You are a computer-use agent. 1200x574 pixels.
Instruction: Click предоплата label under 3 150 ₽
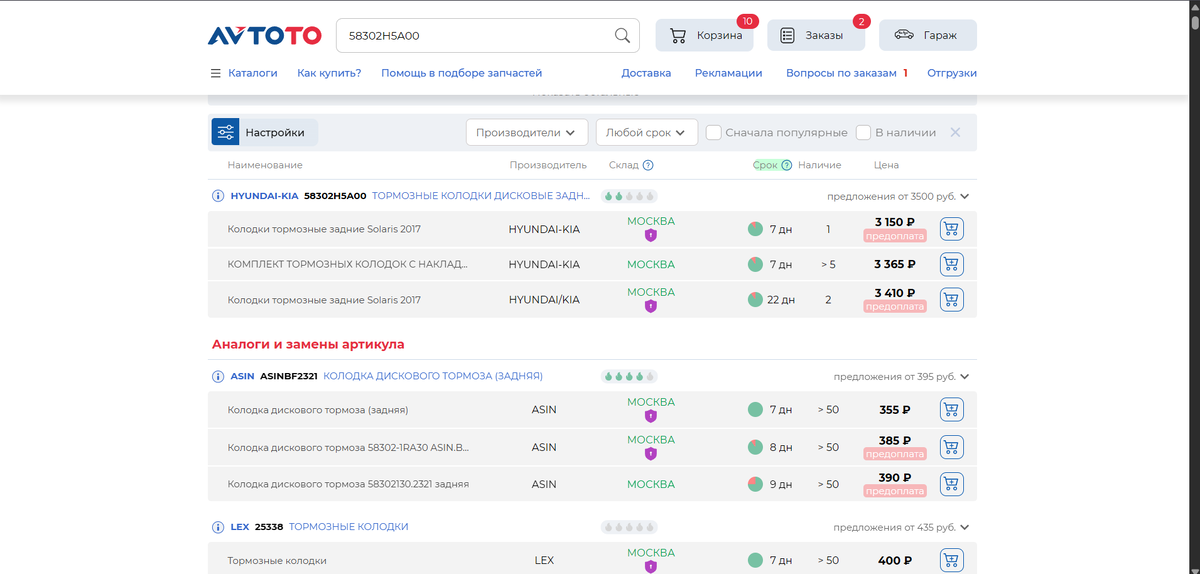(895, 237)
